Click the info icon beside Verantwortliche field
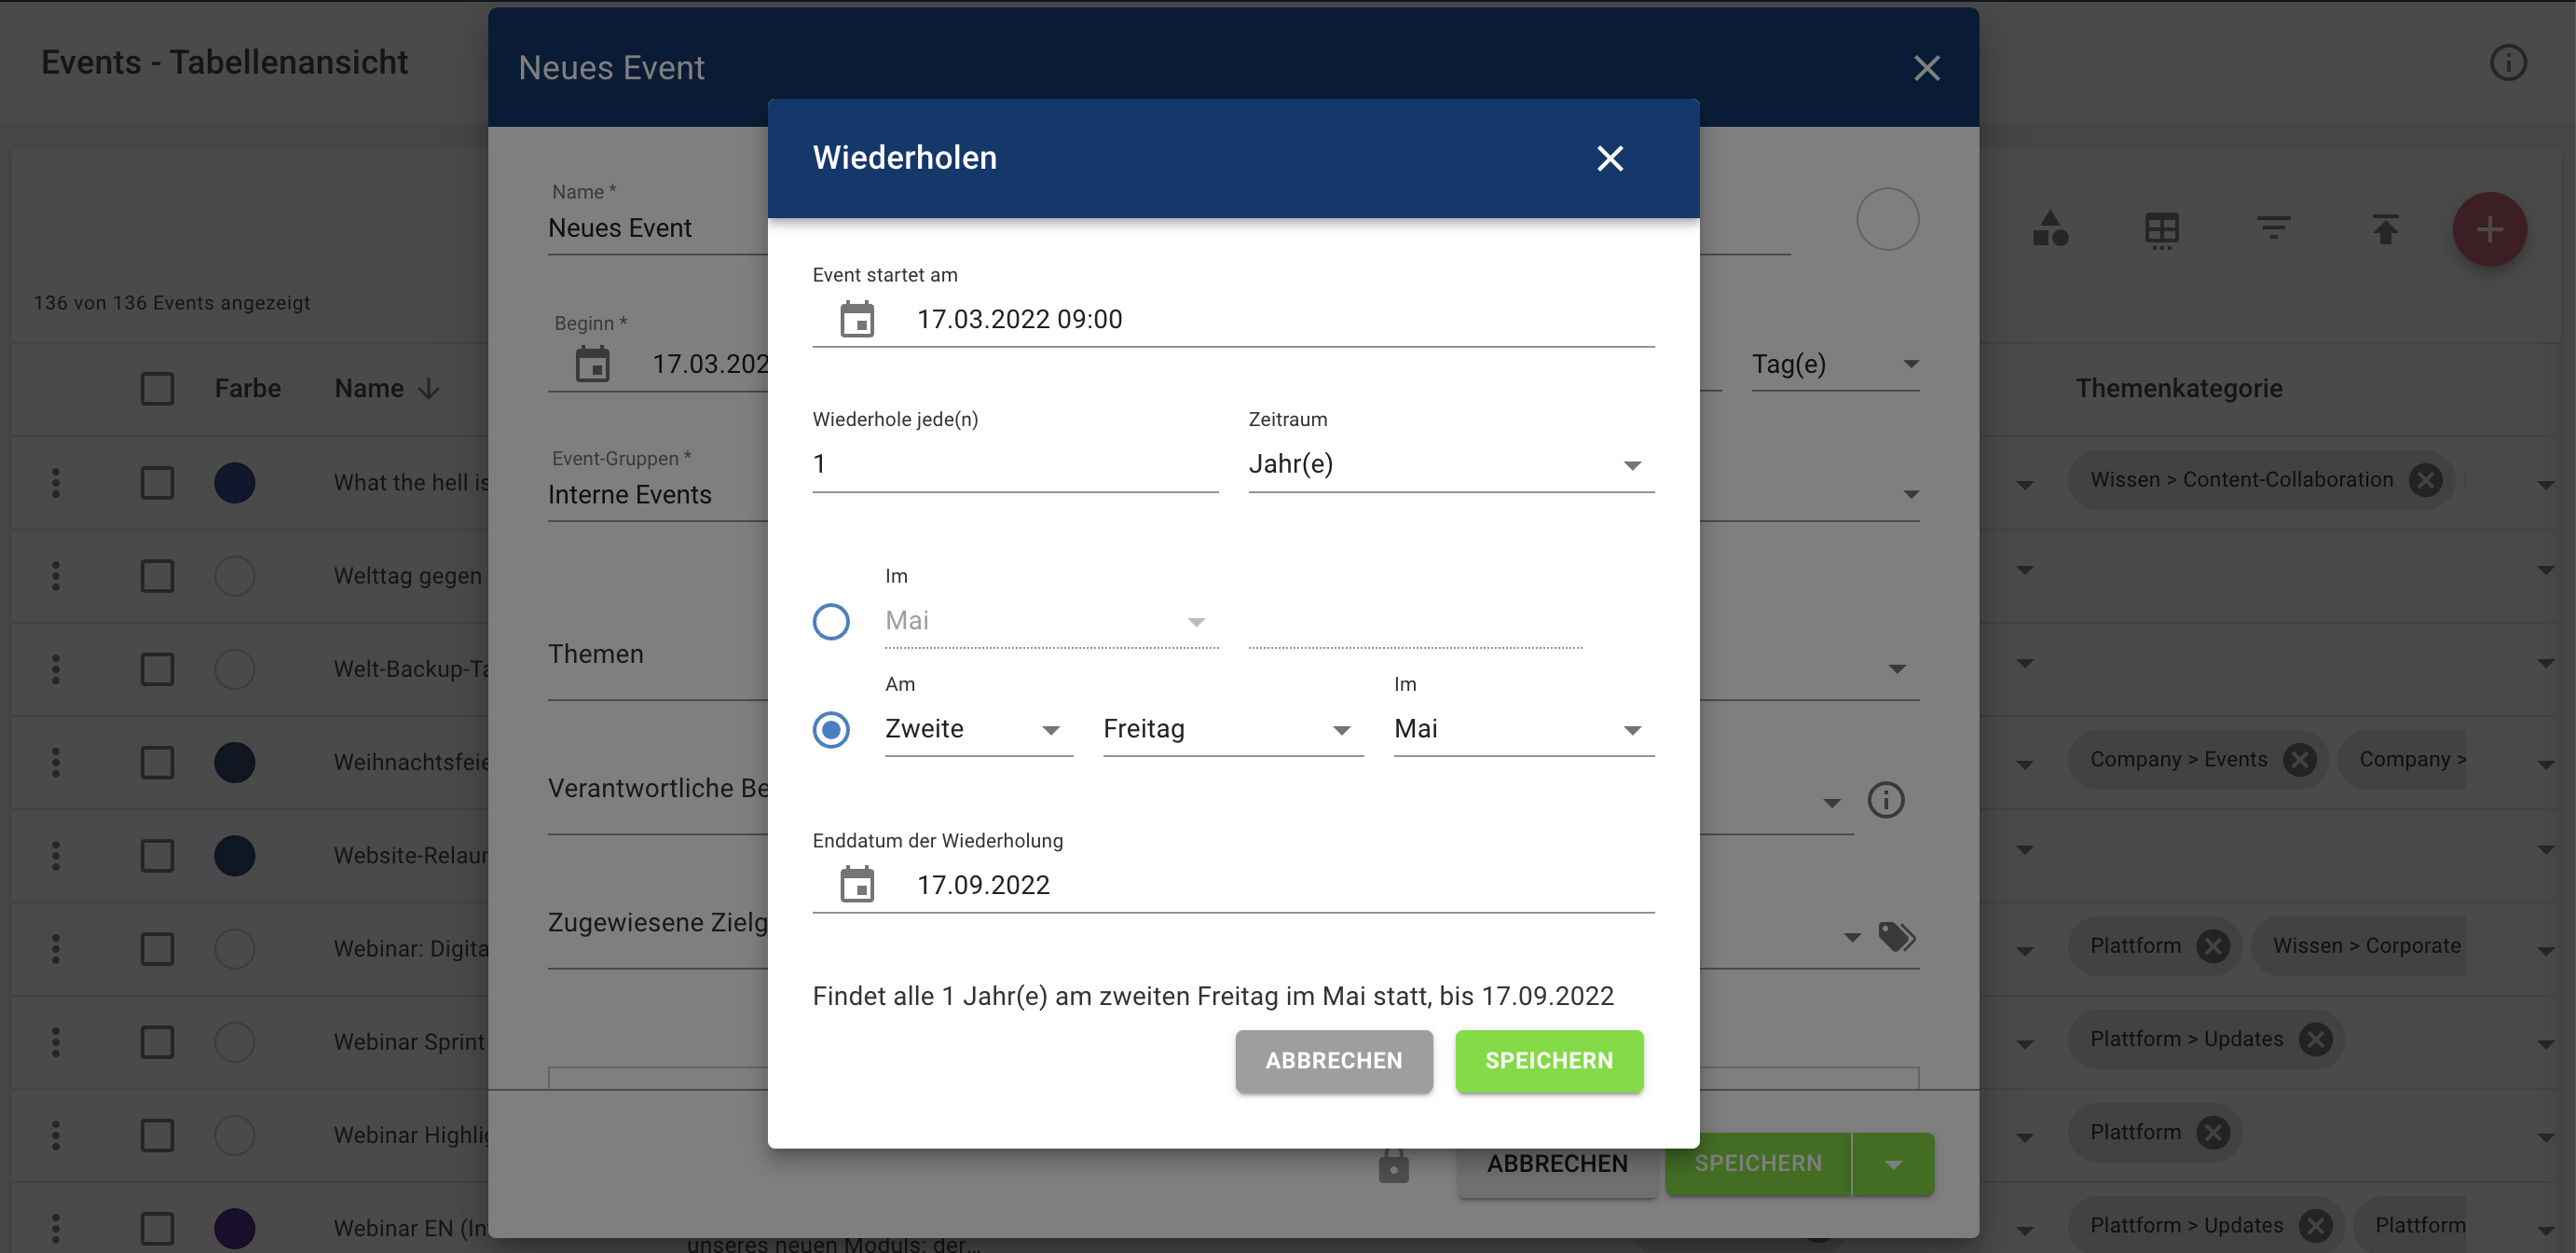Image resolution: width=2576 pixels, height=1253 pixels. [1885, 799]
